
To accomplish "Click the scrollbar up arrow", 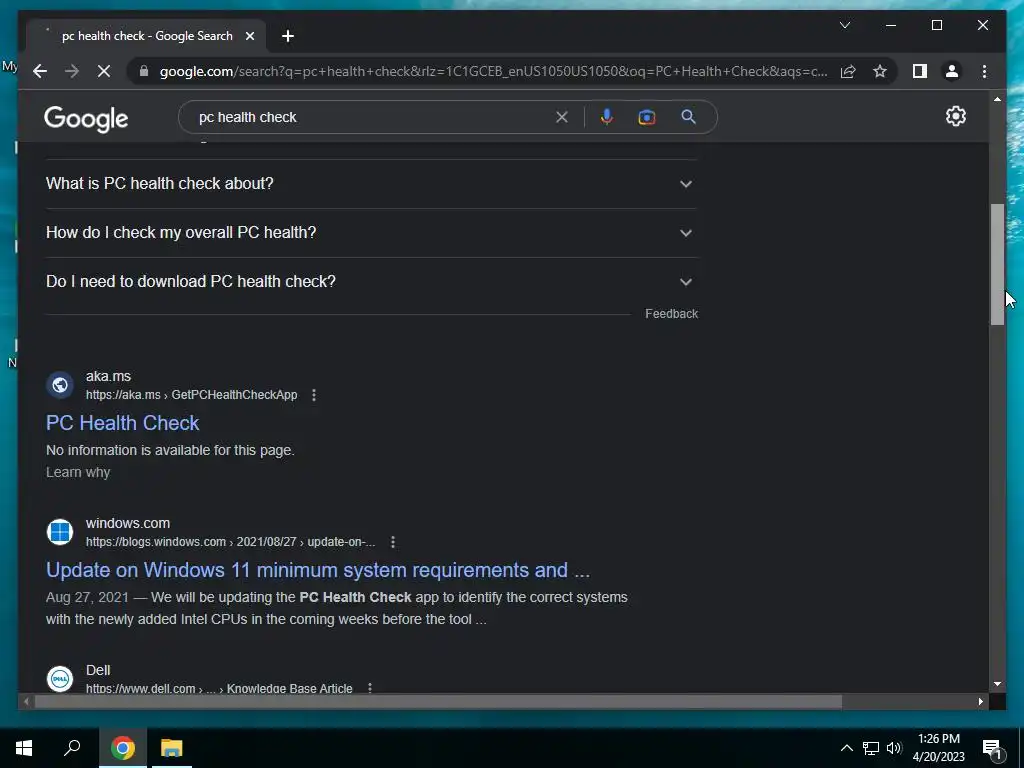I will [997, 99].
